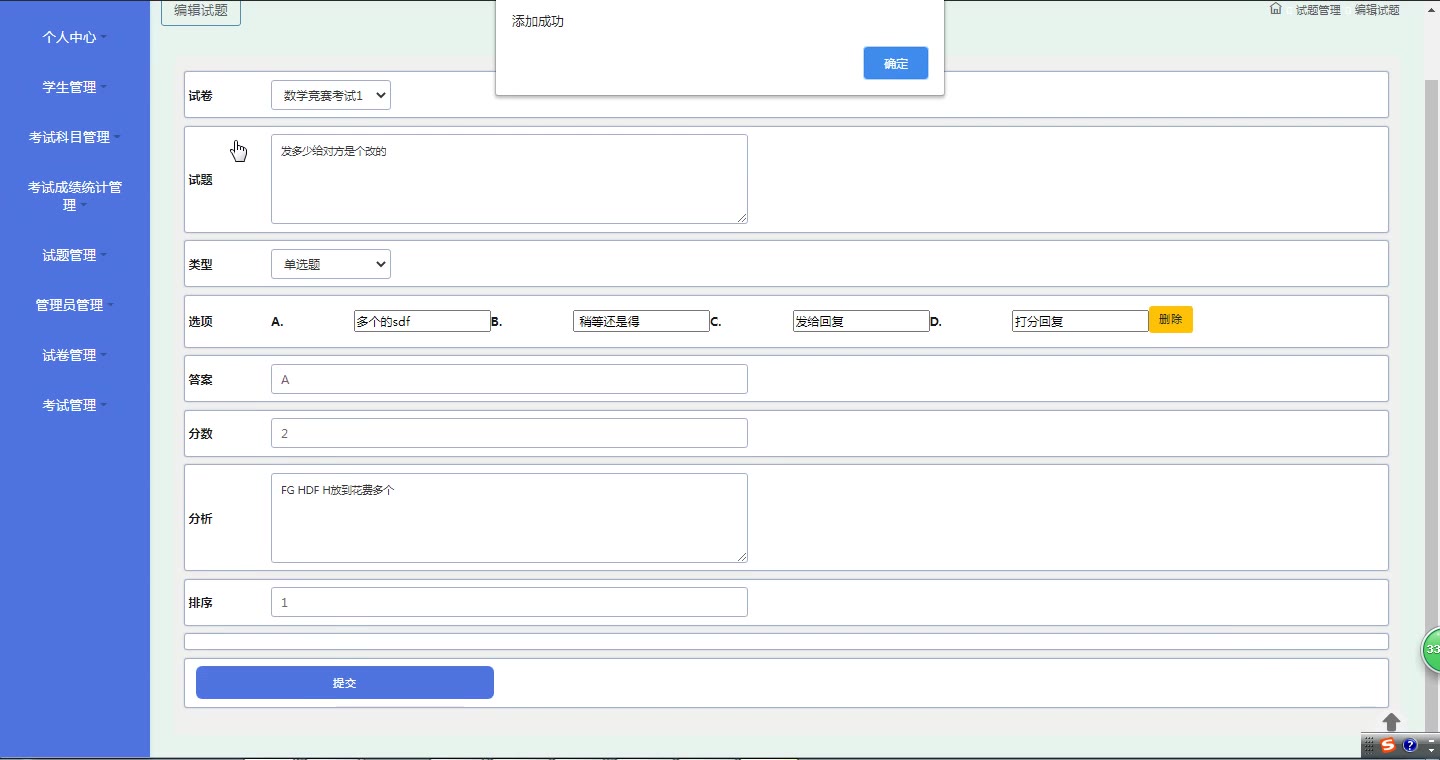The height and width of the screenshot is (760, 1440).
Task: Open the 类型 dropdown showing 单选题
Action: 331,264
